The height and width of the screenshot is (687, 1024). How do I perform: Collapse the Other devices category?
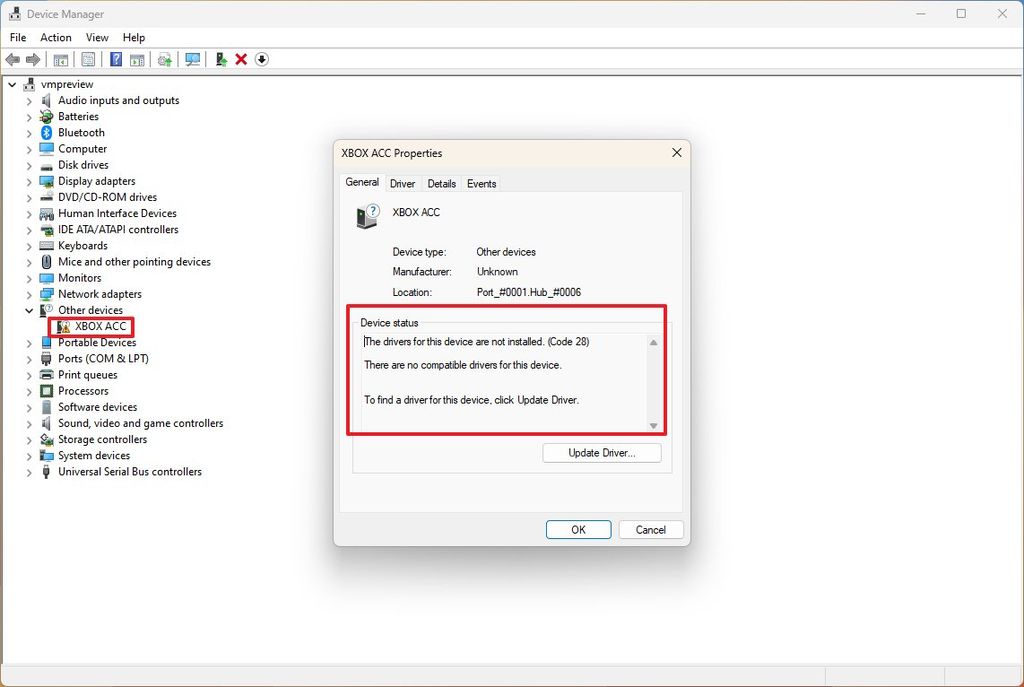click(29, 310)
